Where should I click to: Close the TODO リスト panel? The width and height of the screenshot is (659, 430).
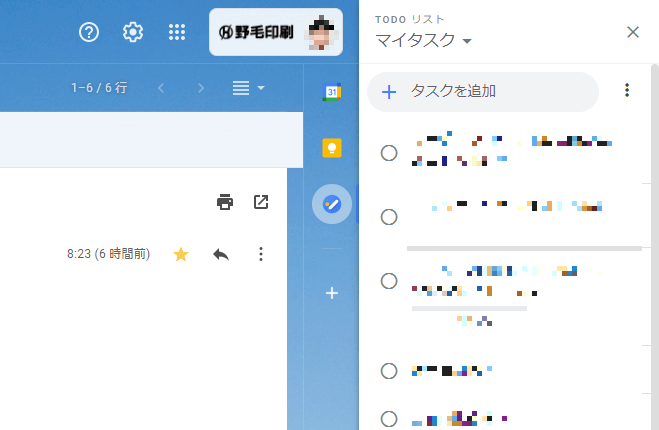[x=633, y=32]
